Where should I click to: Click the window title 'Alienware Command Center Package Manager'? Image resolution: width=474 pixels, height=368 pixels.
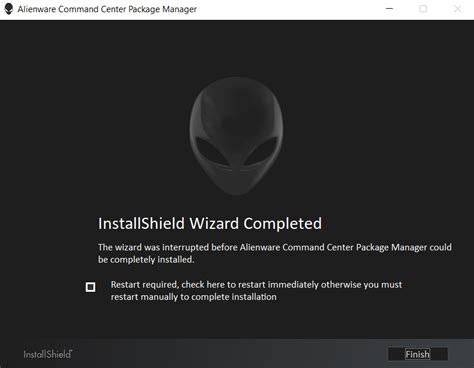107,9
